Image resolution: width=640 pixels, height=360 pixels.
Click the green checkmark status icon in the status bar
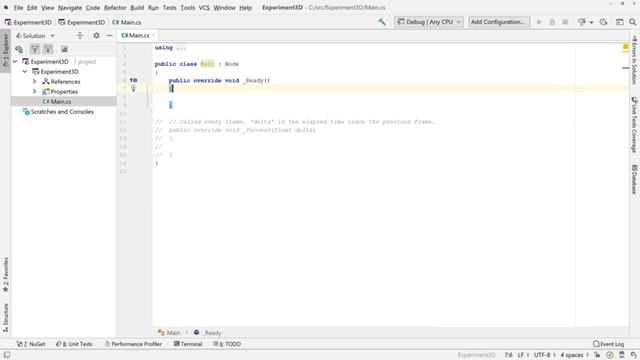point(609,355)
